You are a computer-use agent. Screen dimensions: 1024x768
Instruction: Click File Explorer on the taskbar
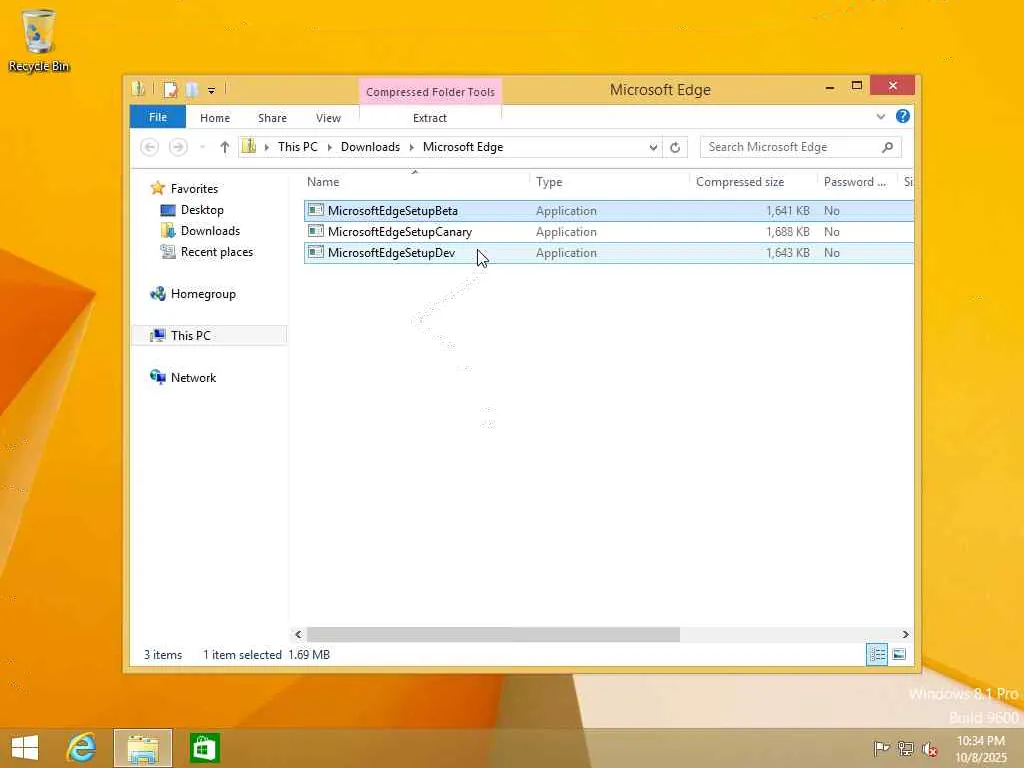tap(143, 748)
